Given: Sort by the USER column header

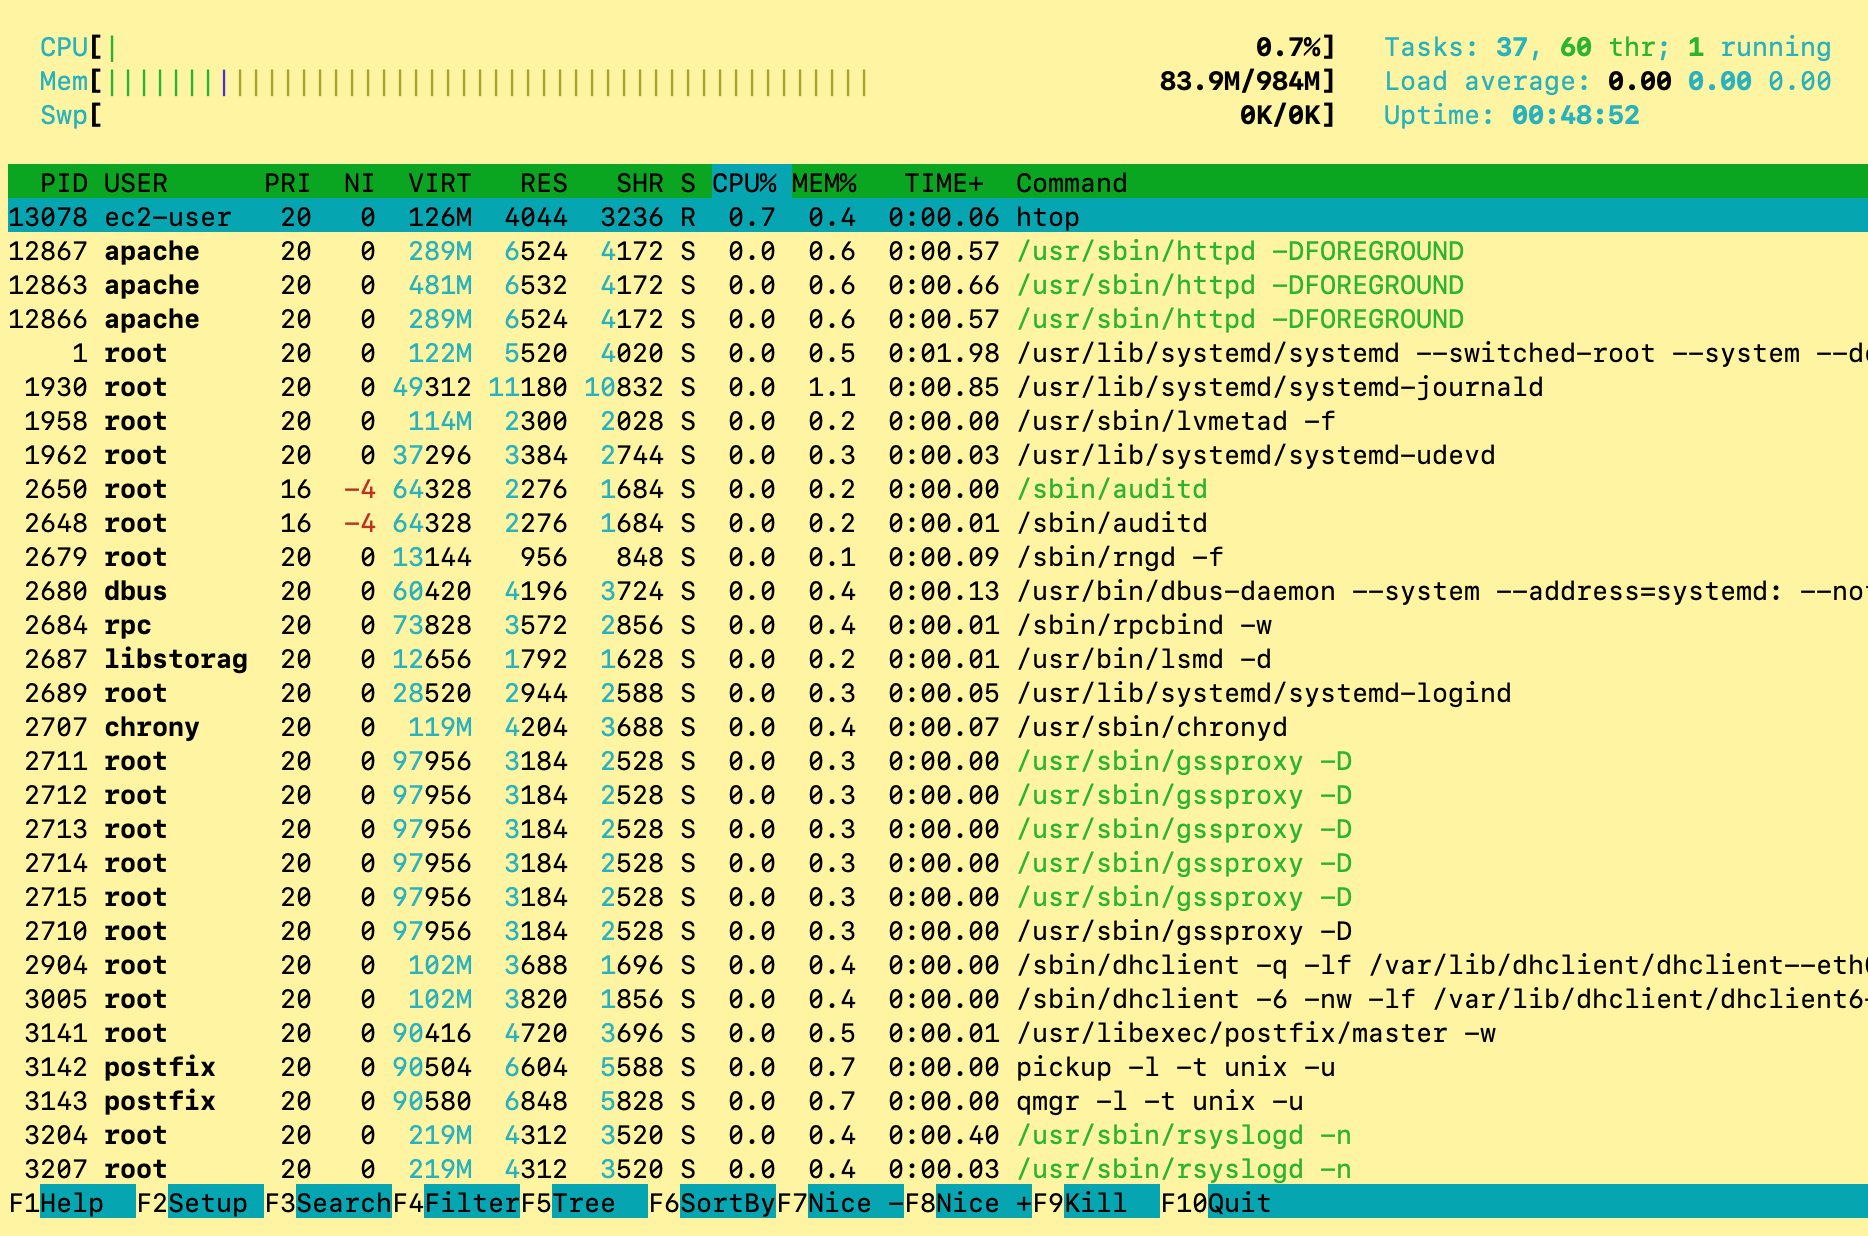Looking at the screenshot, I should pyautogui.click(x=136, y=183).
